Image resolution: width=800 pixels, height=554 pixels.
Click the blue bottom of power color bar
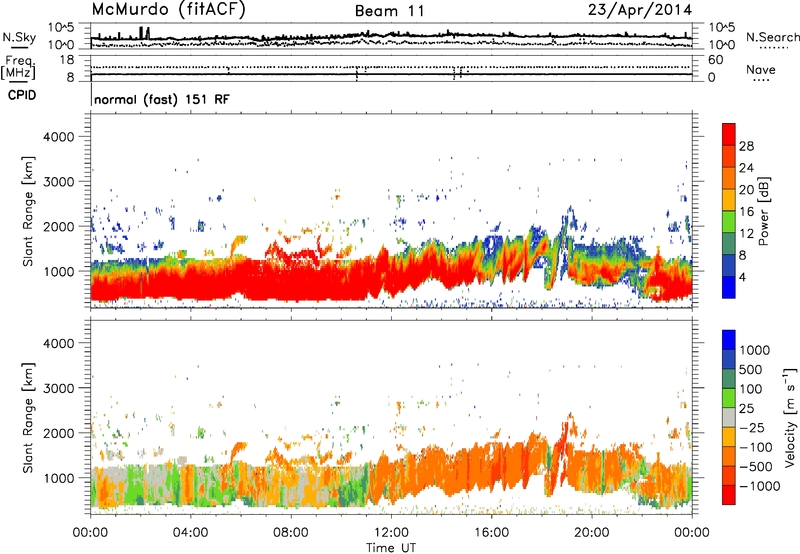pyautogui.click(x=729, y=287)
